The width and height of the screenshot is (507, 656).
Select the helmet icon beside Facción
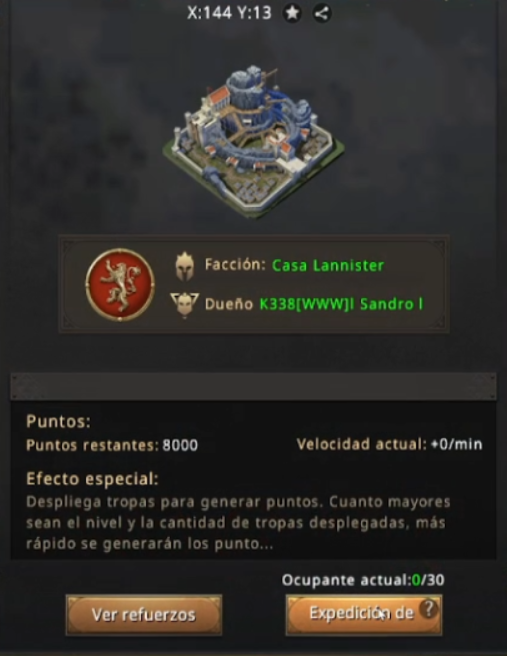tap(184, 266)
